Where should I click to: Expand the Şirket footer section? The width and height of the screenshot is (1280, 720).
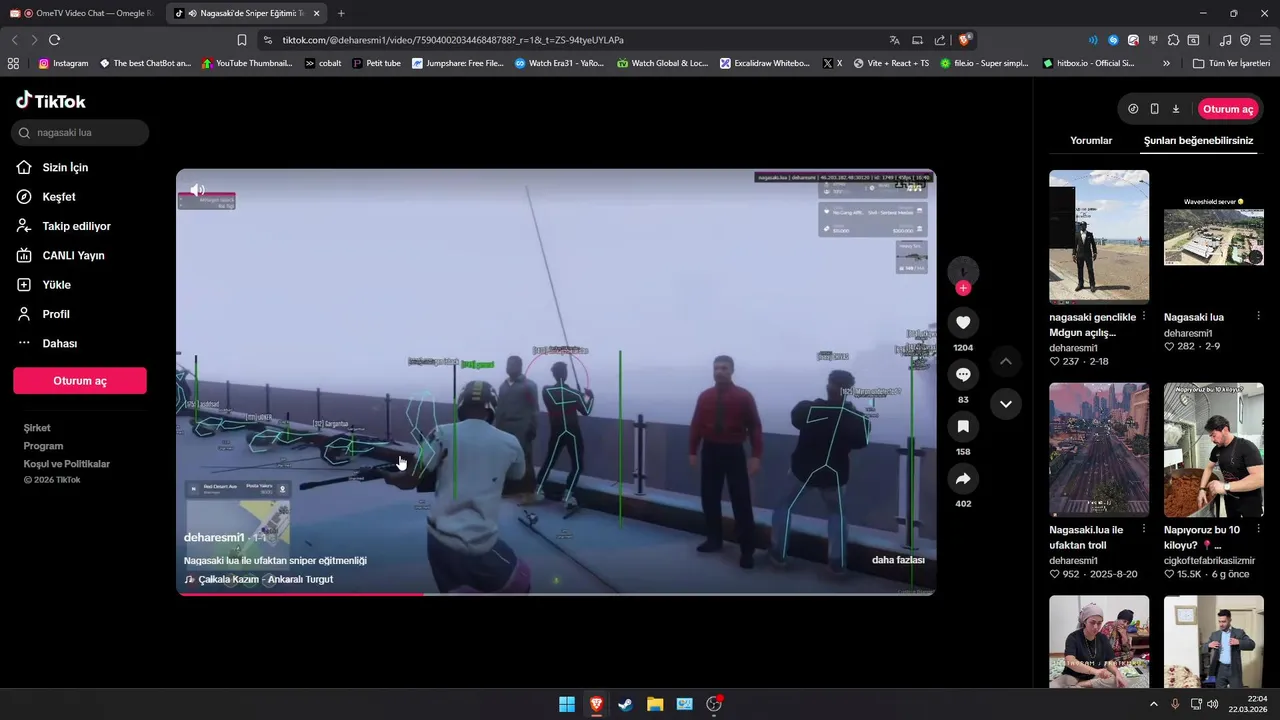coord(37,428)
